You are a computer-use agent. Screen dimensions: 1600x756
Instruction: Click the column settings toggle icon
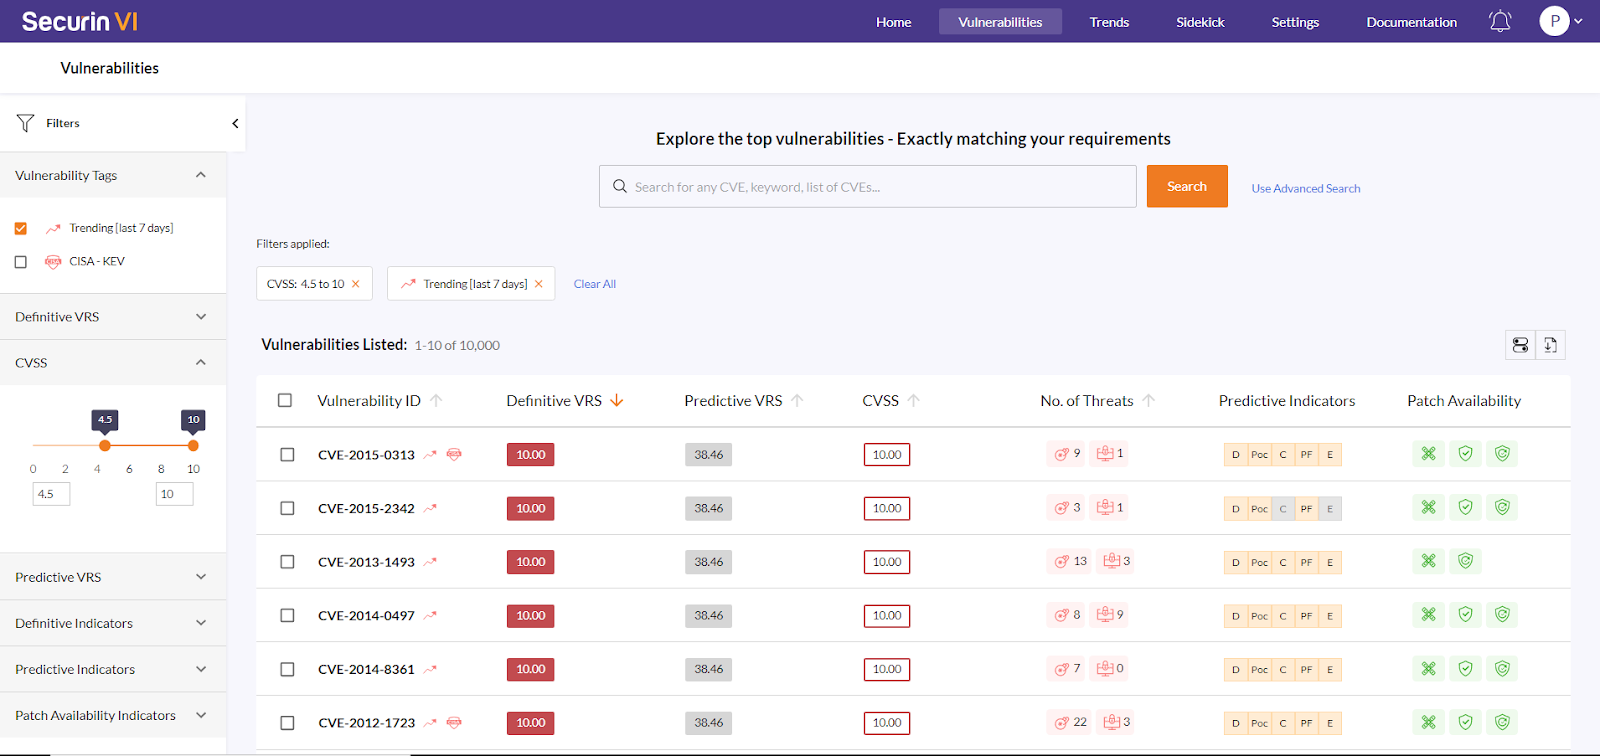point(1520,345)
